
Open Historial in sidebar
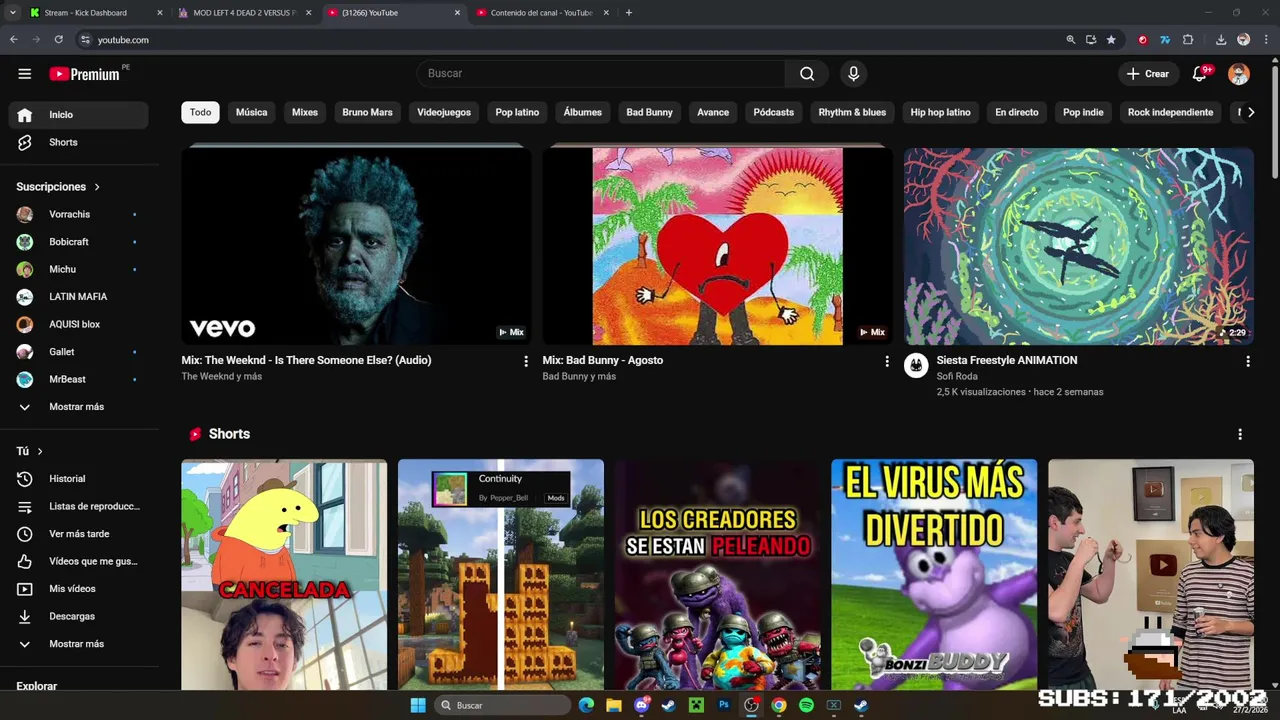tap(79, 479)
